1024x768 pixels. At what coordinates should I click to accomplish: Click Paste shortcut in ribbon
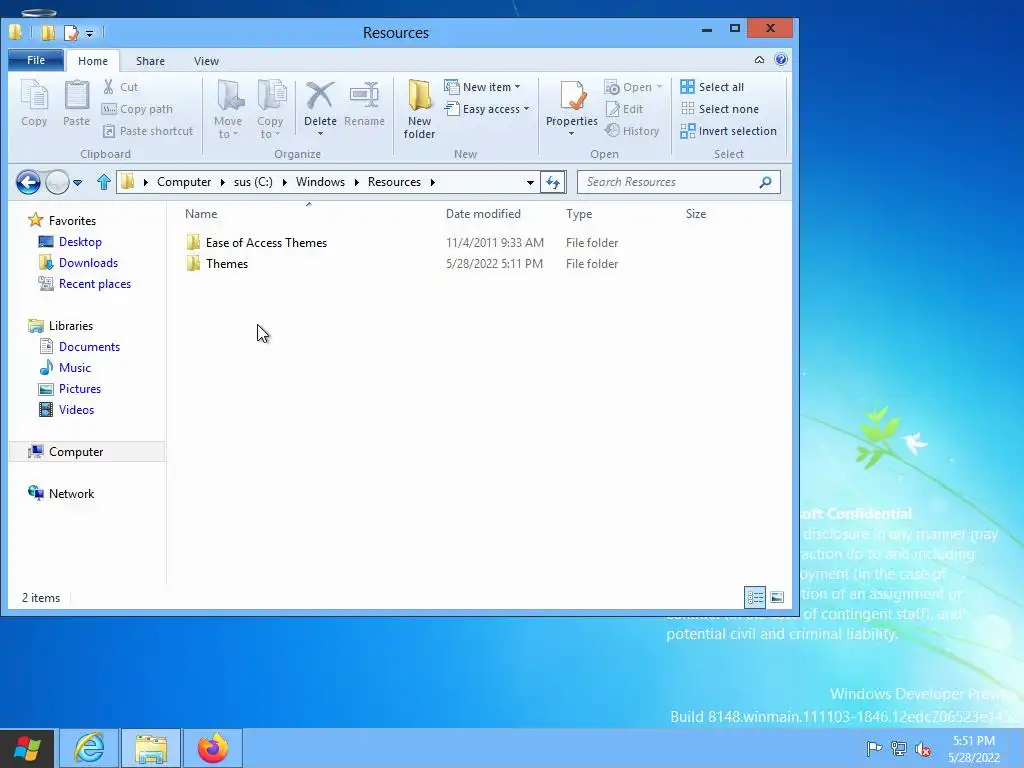(148, 131)
